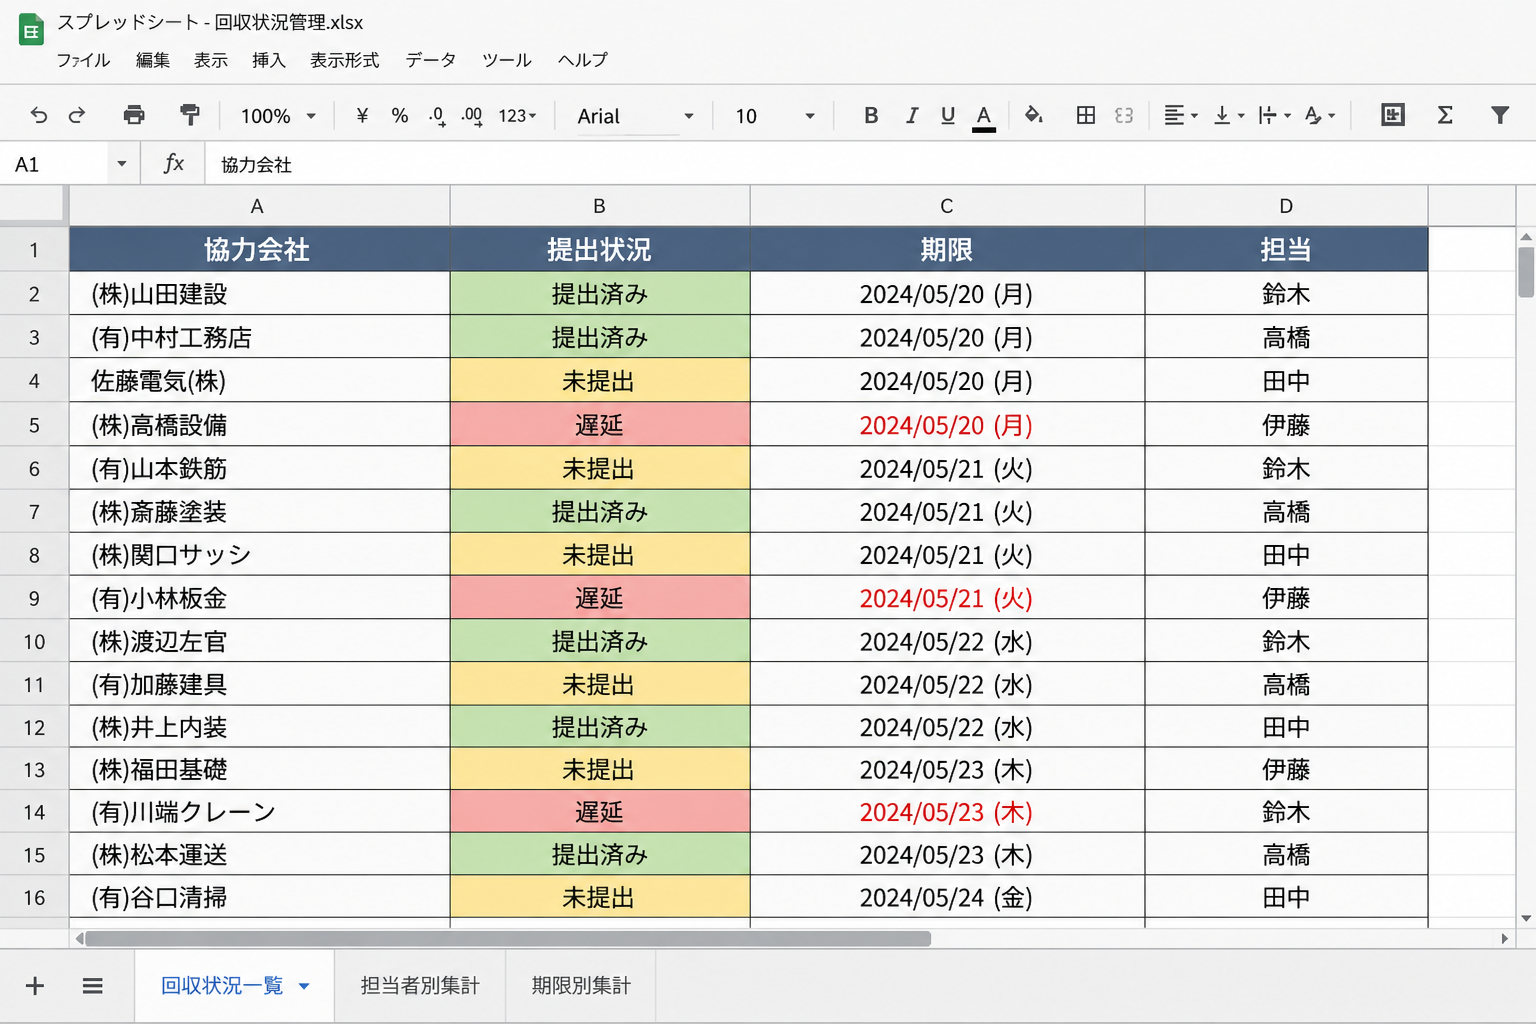Add a new sheet with plus button
1536x1024 pixels.
[35, 986]
